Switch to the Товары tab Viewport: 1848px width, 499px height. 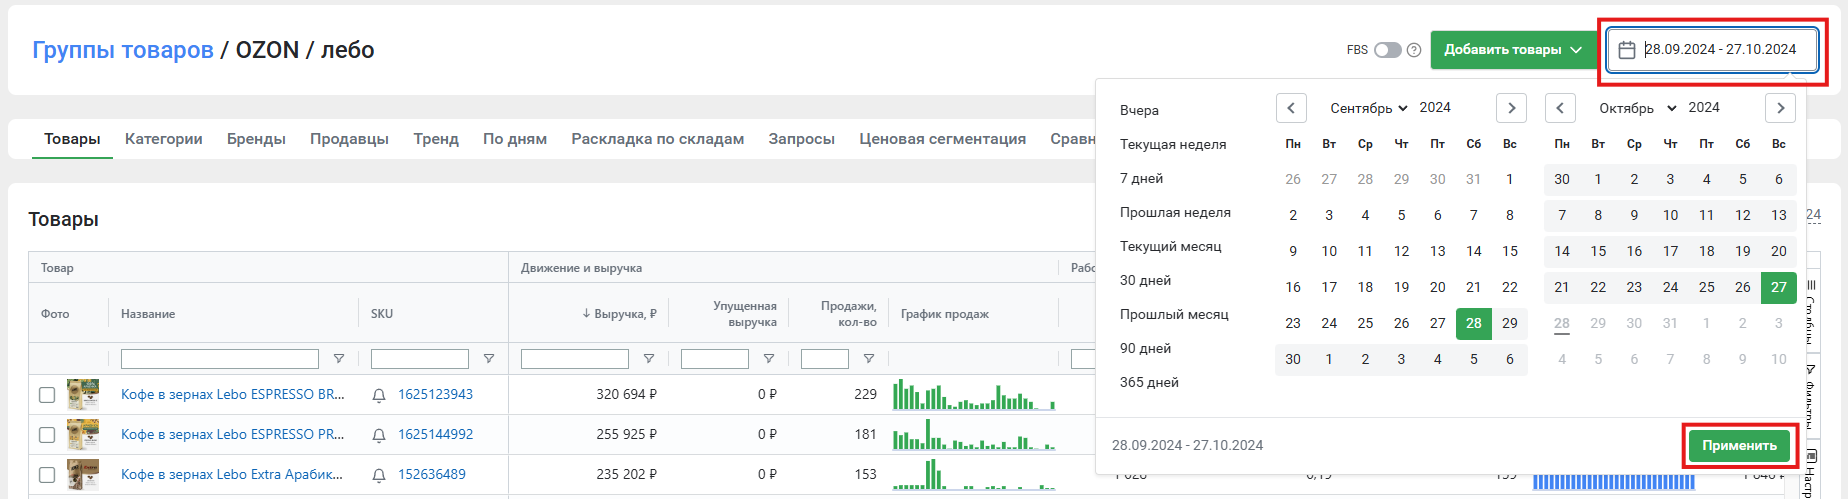tap(72, 139)
